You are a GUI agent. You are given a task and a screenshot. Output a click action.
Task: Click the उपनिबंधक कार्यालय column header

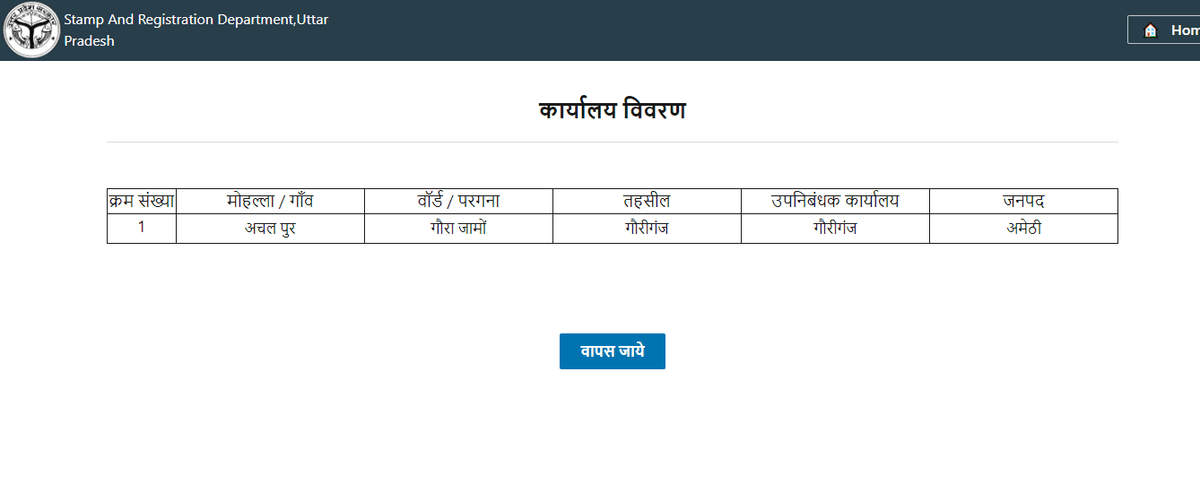coord(835,201)
